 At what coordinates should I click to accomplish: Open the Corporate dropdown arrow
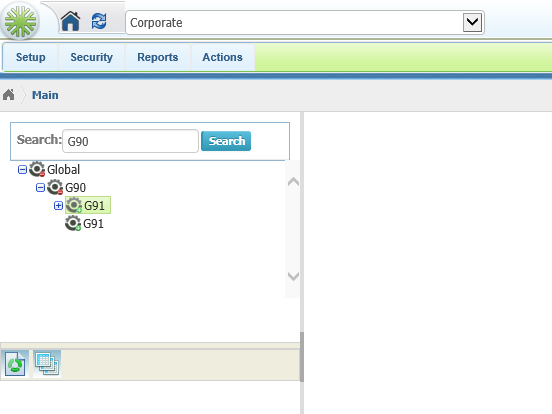[x=472, y=23]
